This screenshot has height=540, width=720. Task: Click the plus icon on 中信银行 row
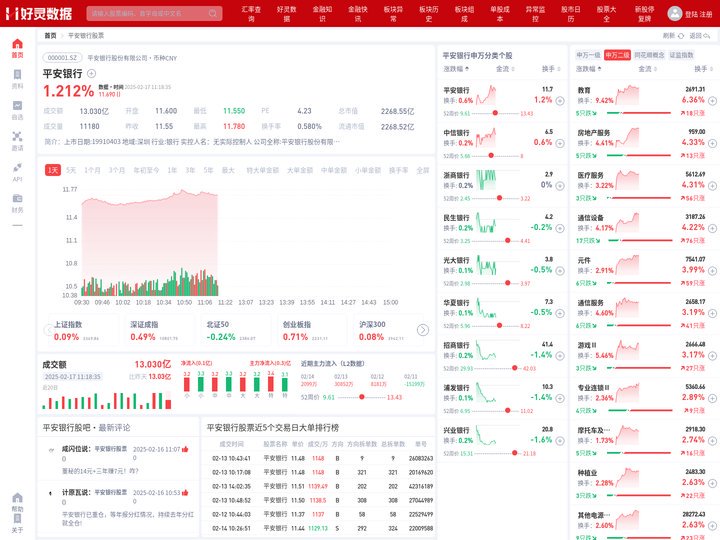[560, 143]
